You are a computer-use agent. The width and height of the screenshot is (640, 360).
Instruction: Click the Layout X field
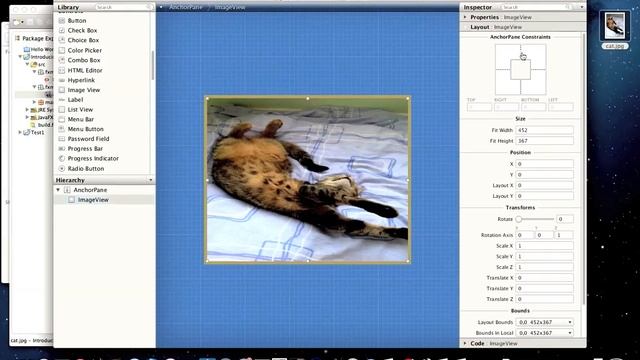coord(544,185)
